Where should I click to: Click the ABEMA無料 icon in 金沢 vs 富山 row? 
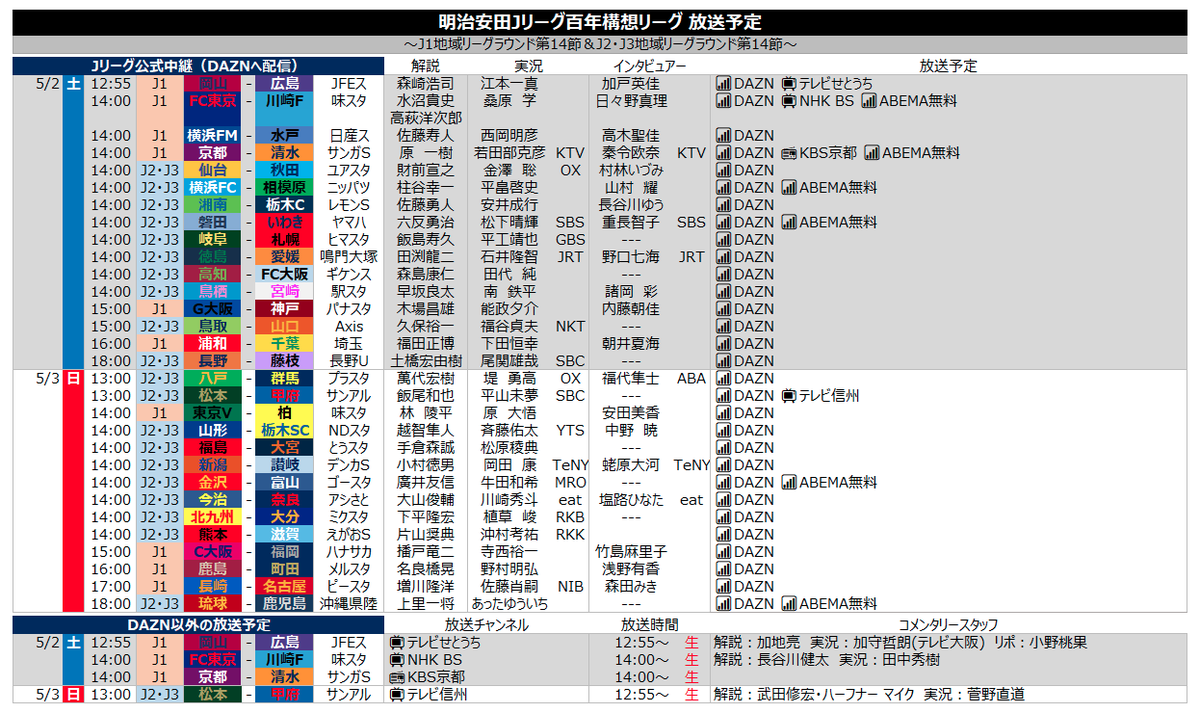point(788,482)
